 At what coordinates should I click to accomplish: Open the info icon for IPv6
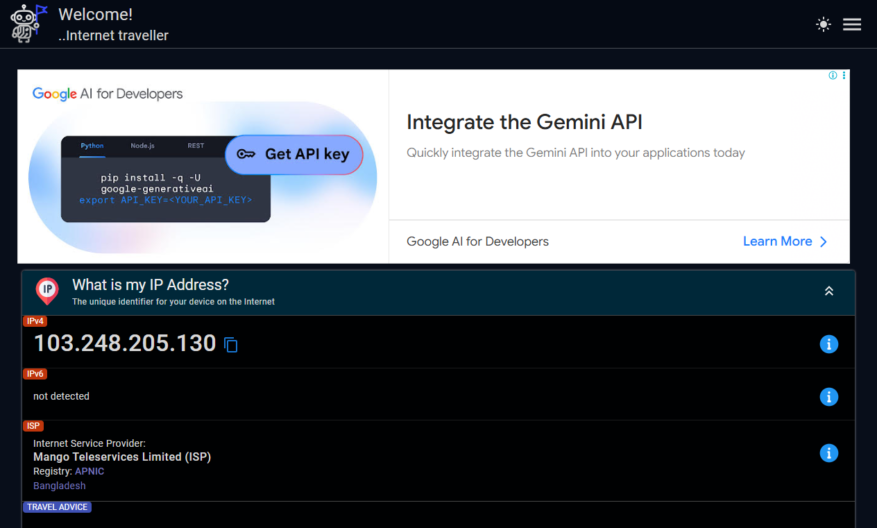(829, 397)
